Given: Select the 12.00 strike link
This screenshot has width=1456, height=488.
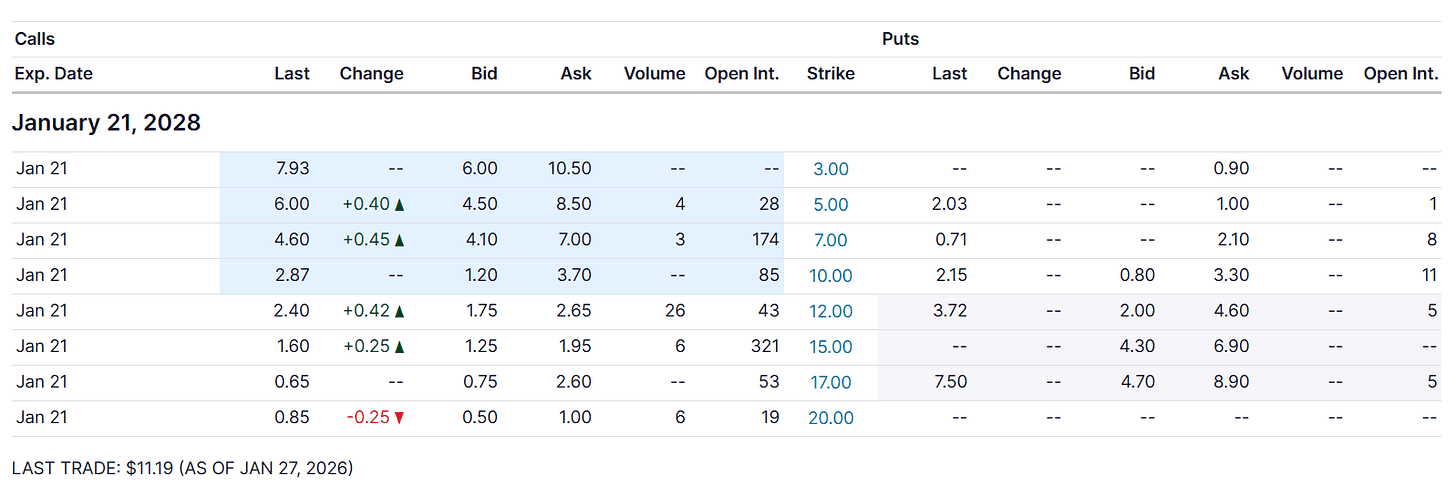Looking at the screenshot, I should tap(831, 311).
